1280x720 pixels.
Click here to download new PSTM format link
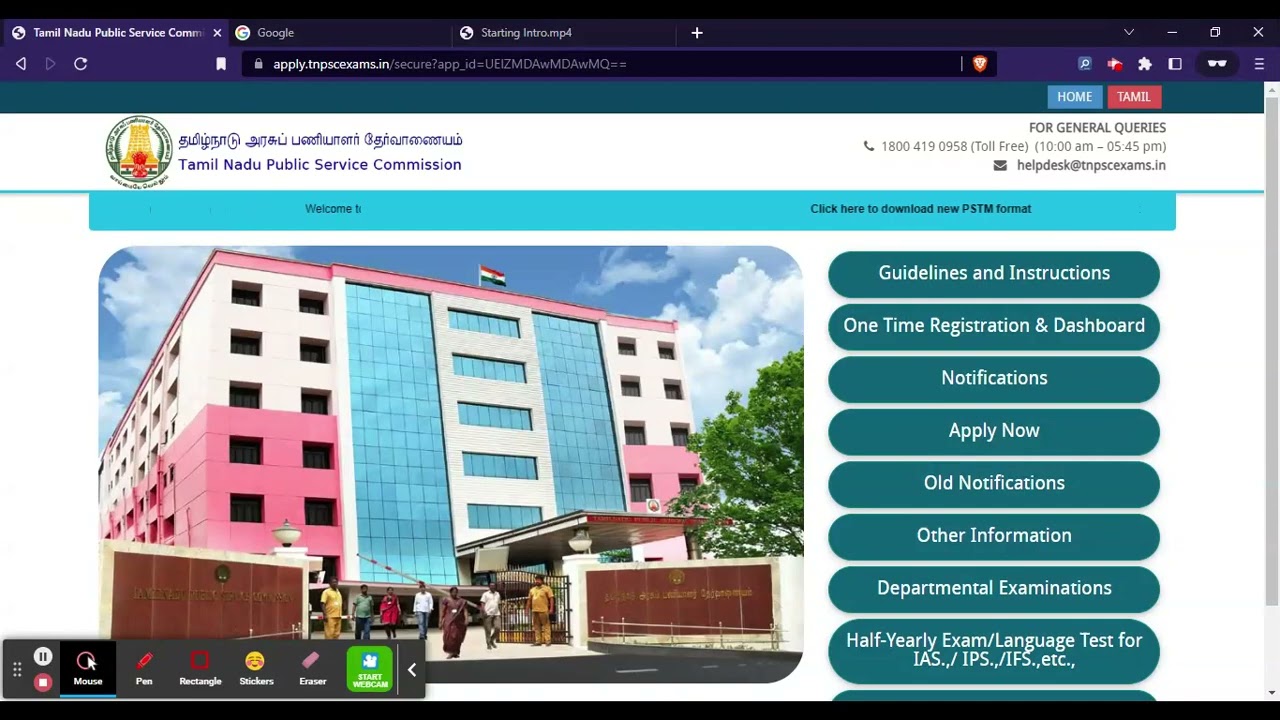pos(921,209)
